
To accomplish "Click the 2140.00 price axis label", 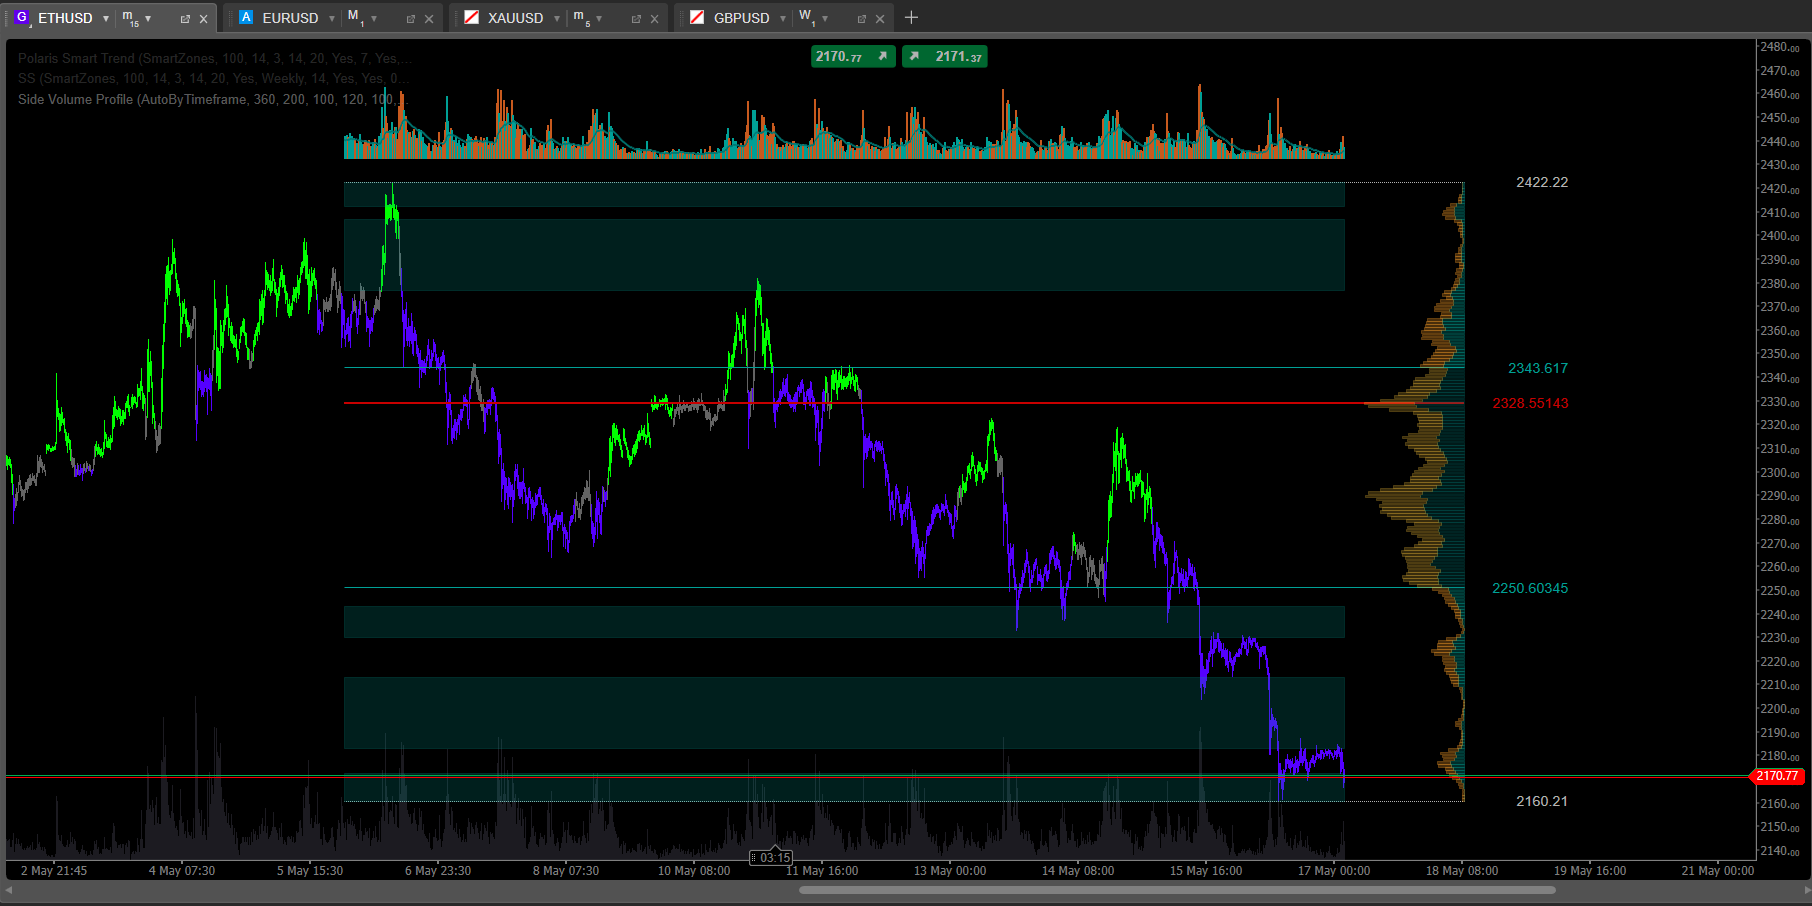I will [x=1779, y=851].
